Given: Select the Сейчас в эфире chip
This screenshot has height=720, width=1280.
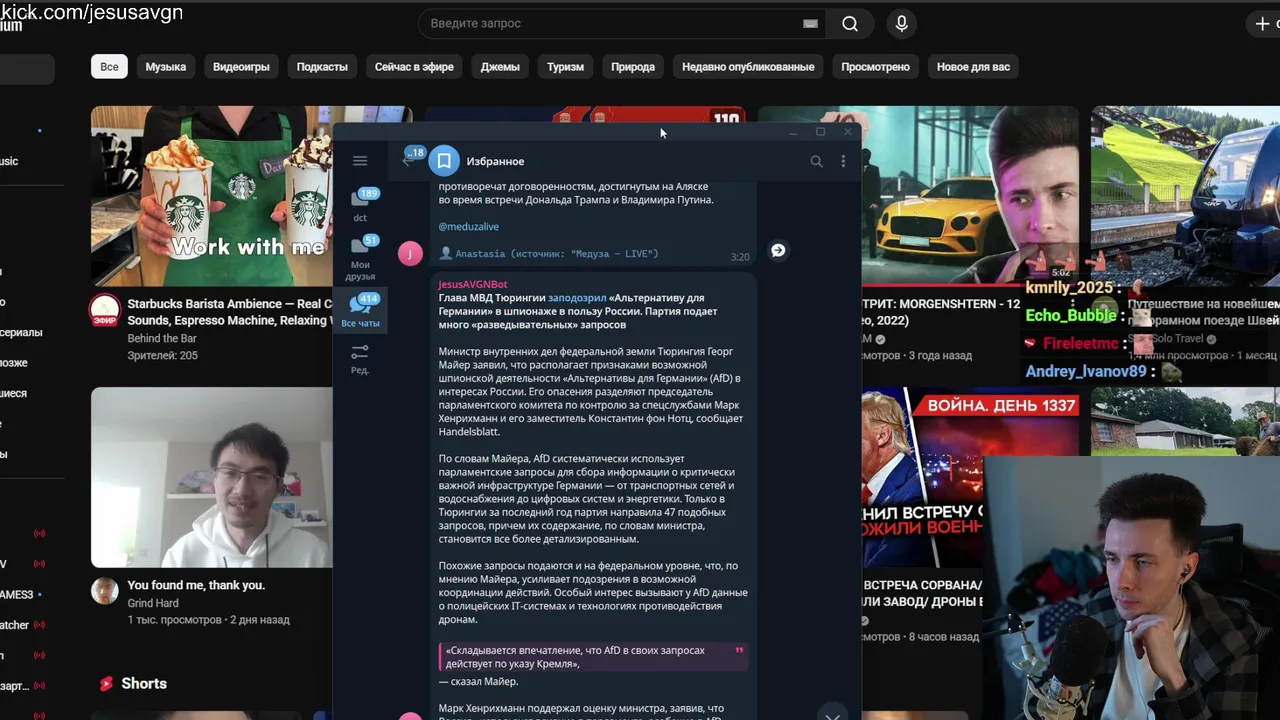Looking at the screenshot, I should (x=414, y=67).
